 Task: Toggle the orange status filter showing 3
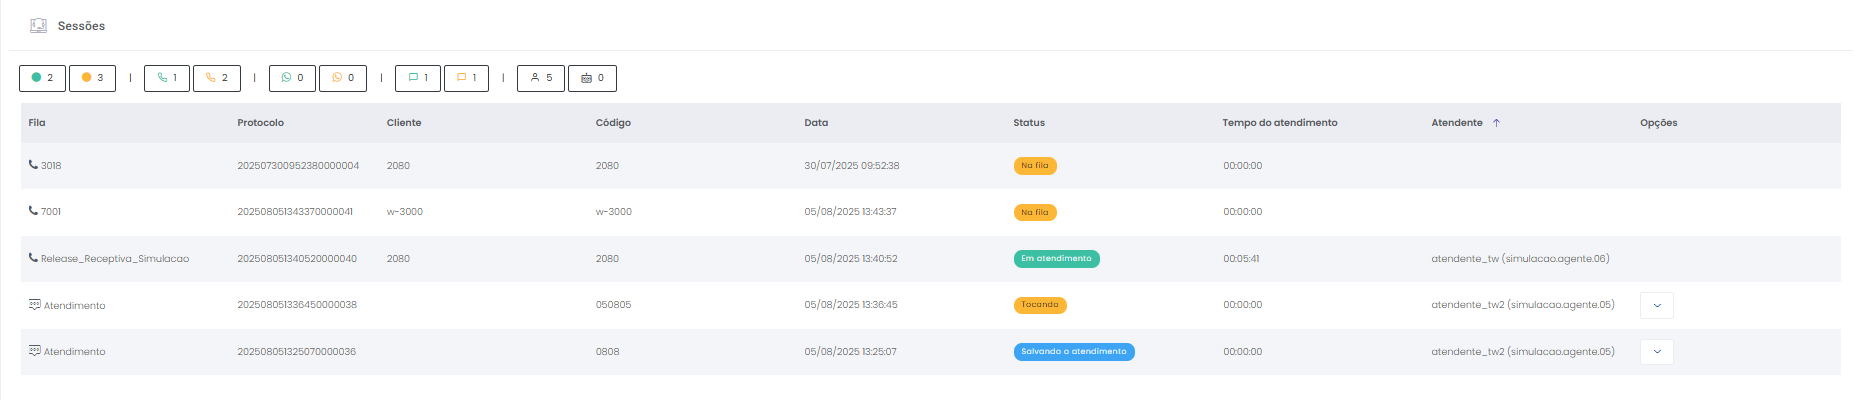92,78
